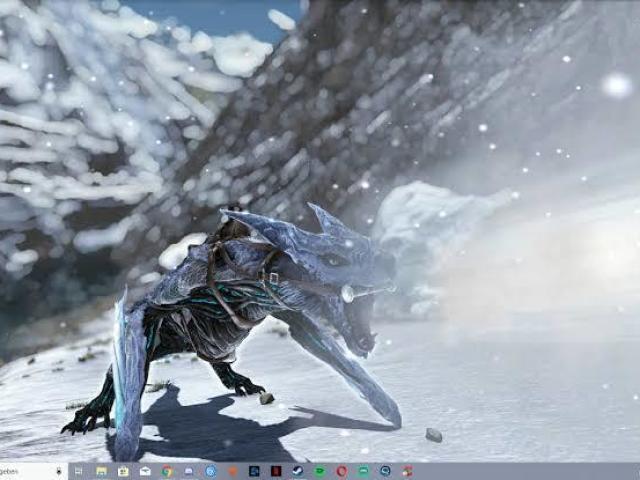Open File Explorer from the taskbar
Image resolution: width=640 pixels, height=480 pixels.
click(101, 471)
